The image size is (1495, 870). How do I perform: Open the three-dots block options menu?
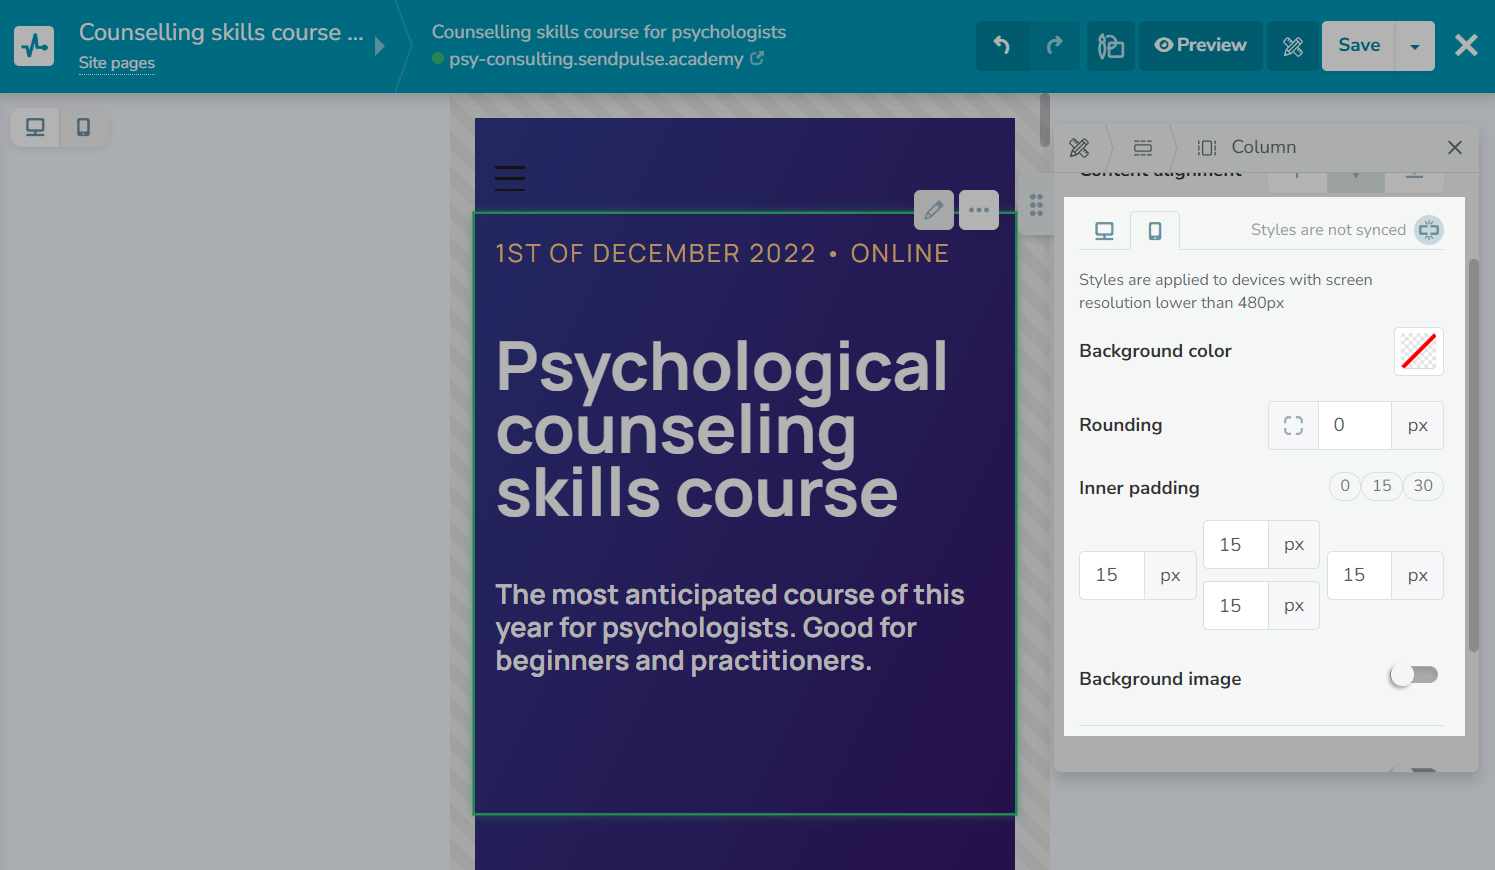[x=979, y=210]
